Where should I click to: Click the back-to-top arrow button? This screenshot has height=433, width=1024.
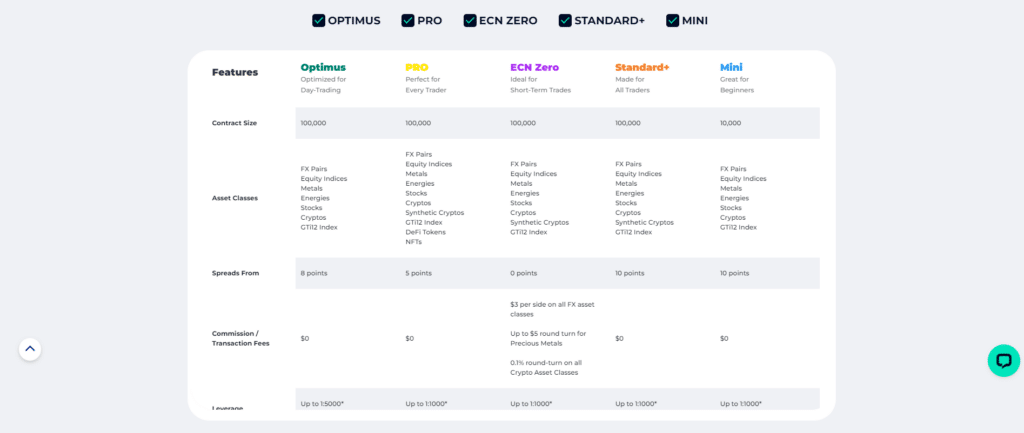tap(30, 349)
